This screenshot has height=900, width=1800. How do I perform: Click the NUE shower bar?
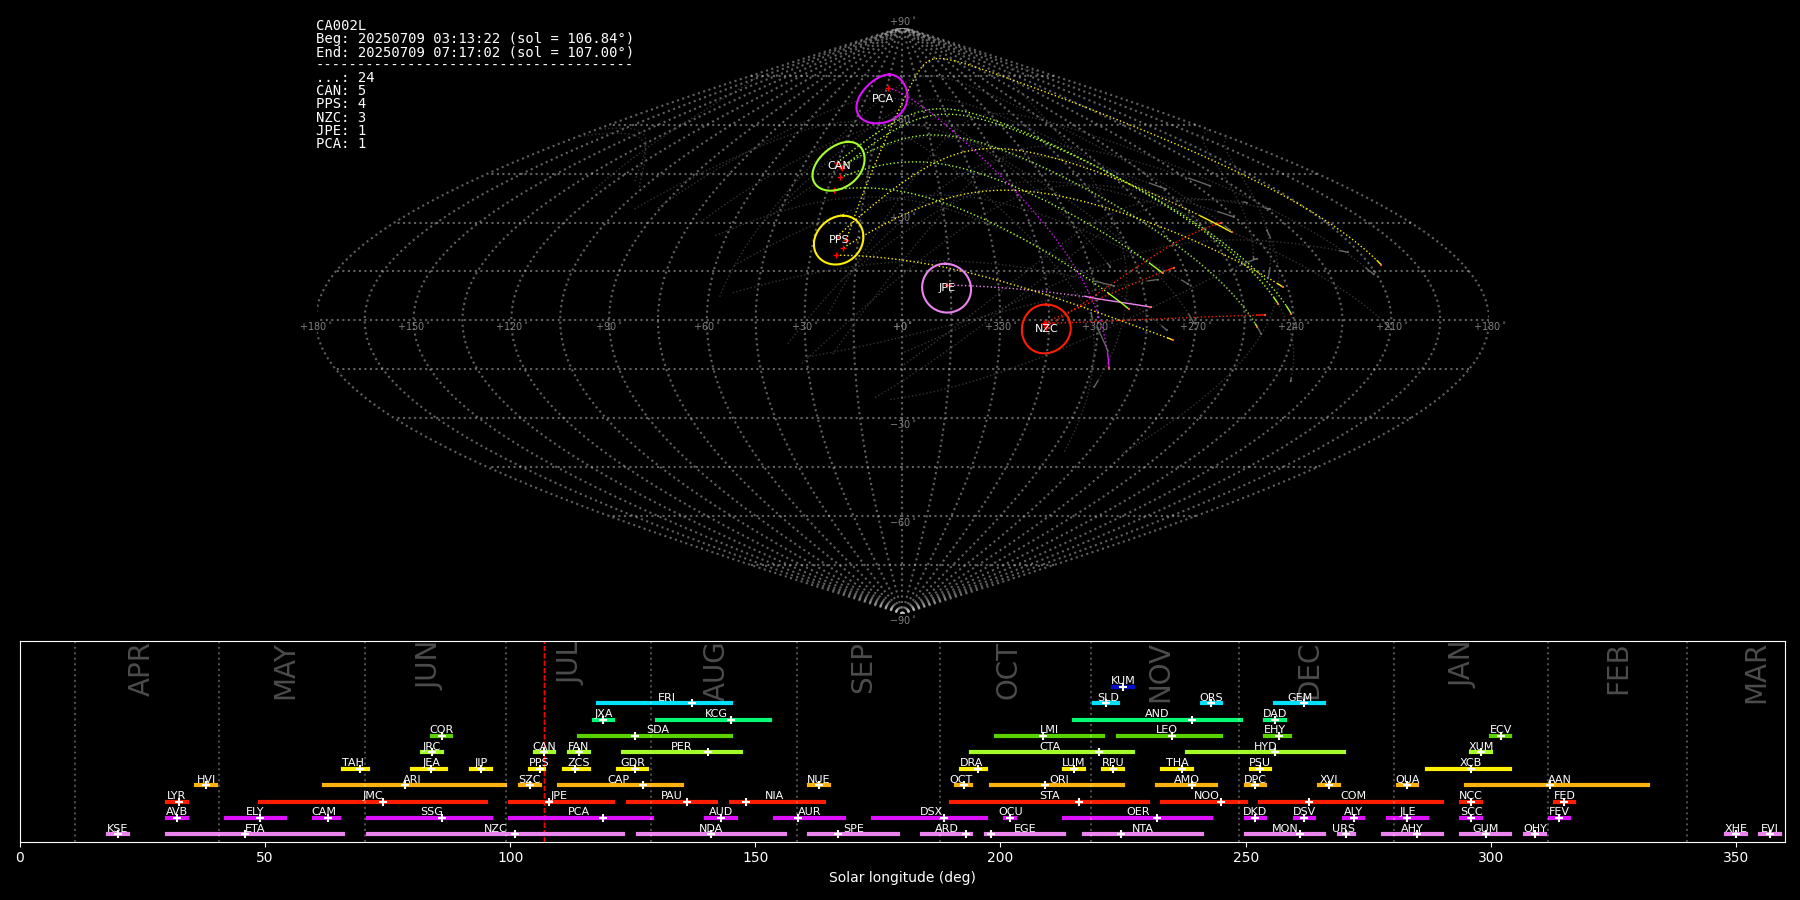[819, 785]
